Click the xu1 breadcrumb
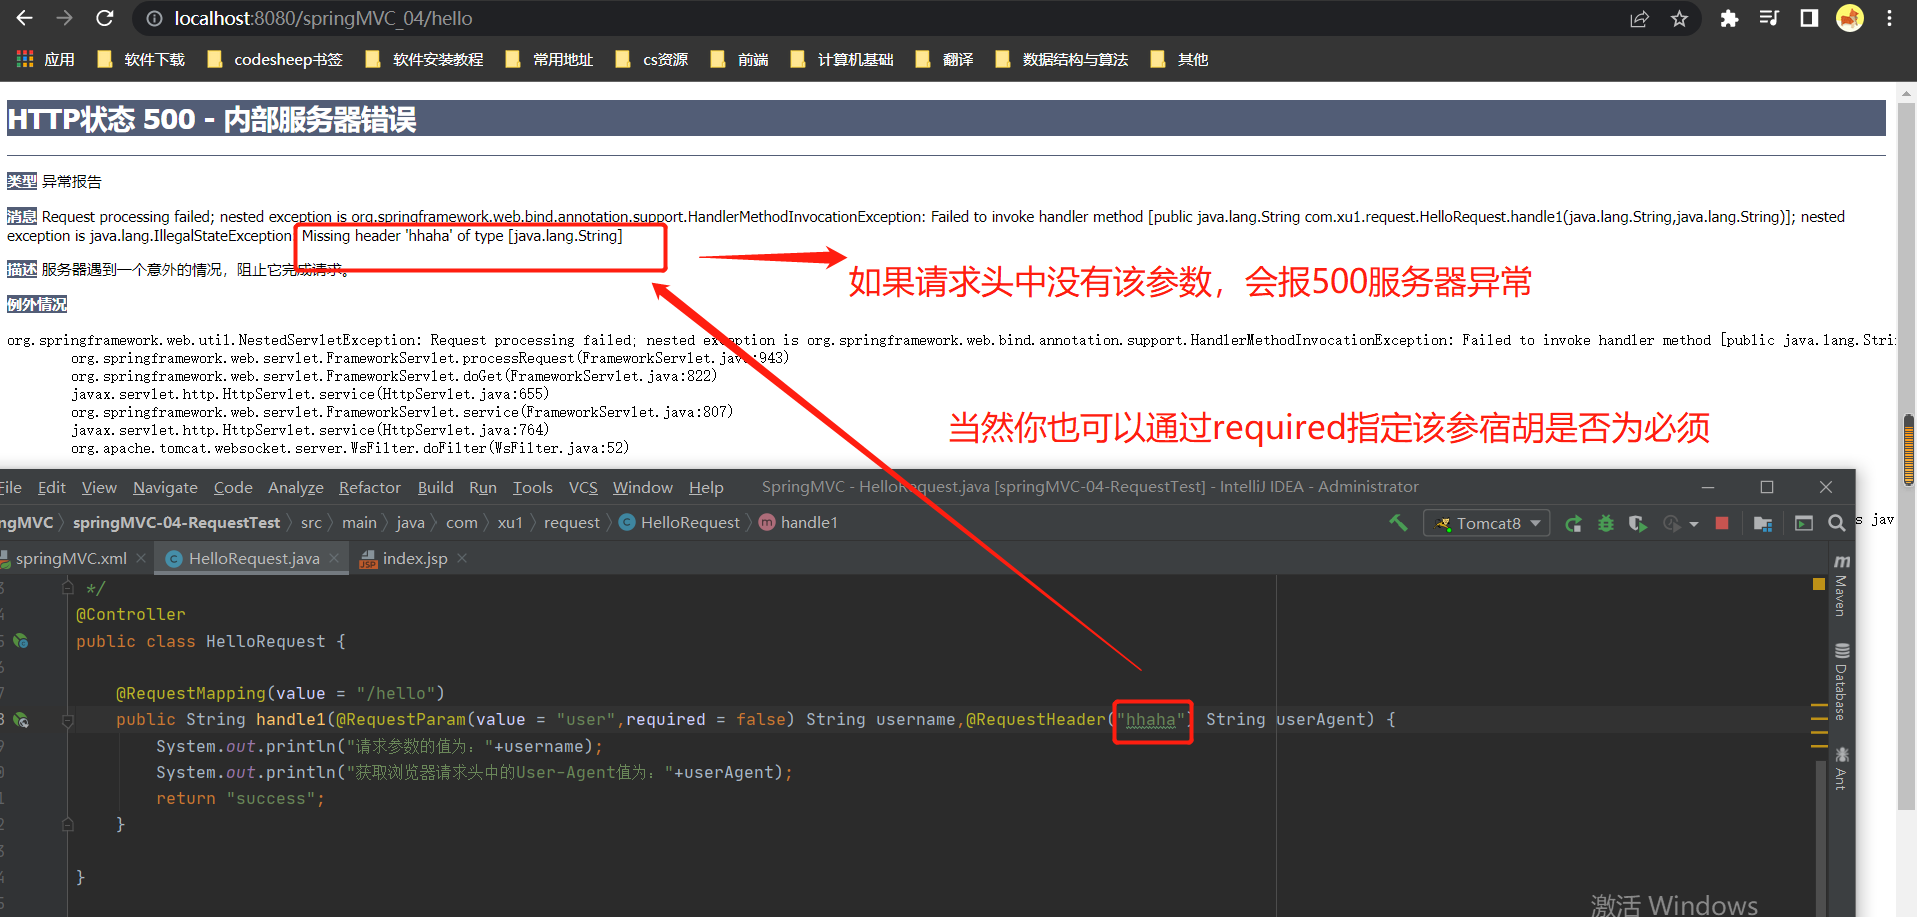Screen dimensions: 1917x917 click(x=510, y=522)
